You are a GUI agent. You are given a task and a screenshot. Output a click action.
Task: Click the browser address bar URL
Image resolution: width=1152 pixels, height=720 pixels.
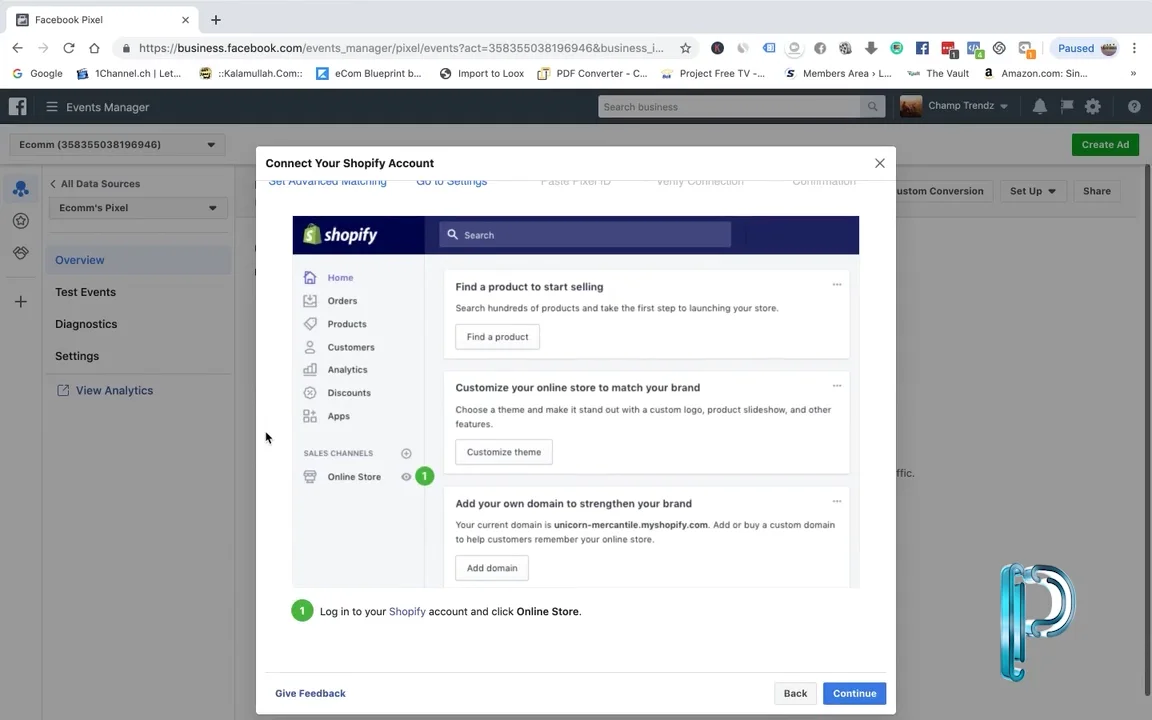coord(401,48)
